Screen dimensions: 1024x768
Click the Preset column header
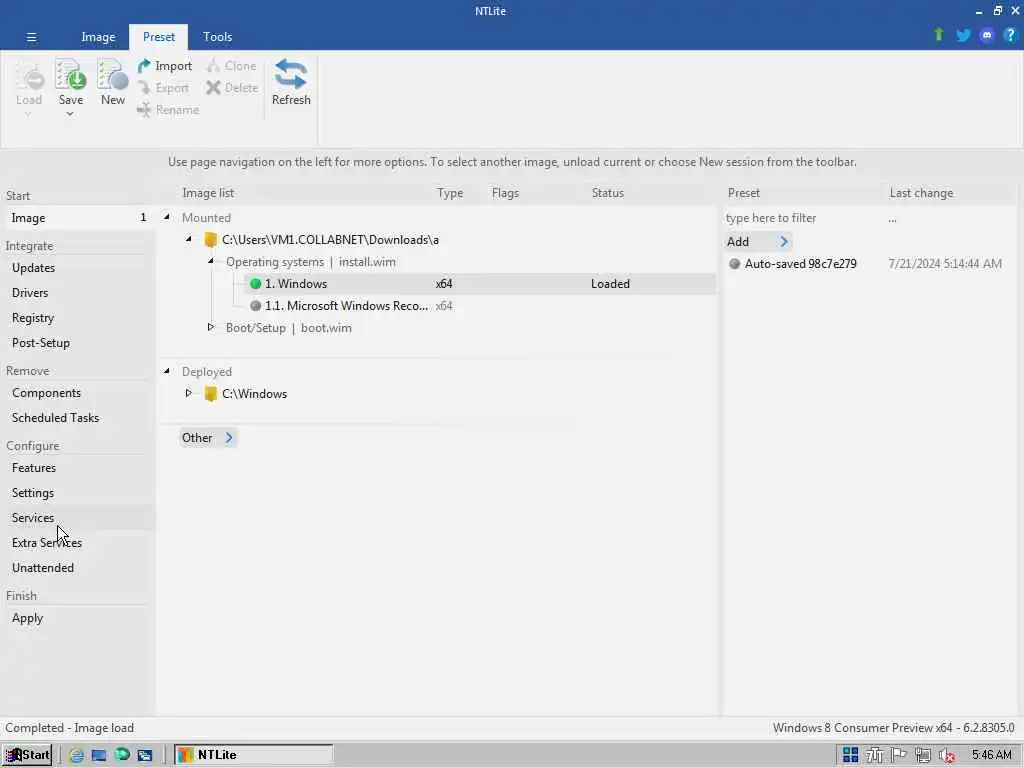pos(744,193)
